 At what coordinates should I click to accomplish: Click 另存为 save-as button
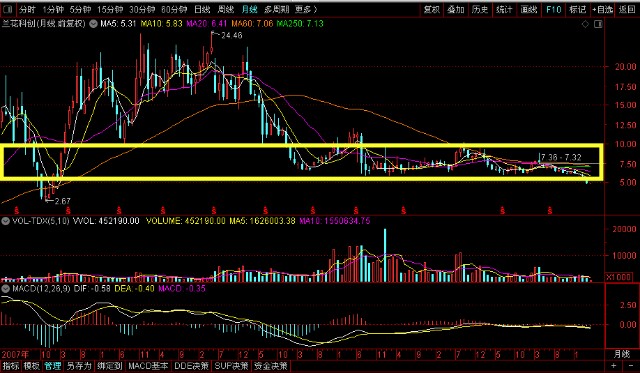coord(79,366)
